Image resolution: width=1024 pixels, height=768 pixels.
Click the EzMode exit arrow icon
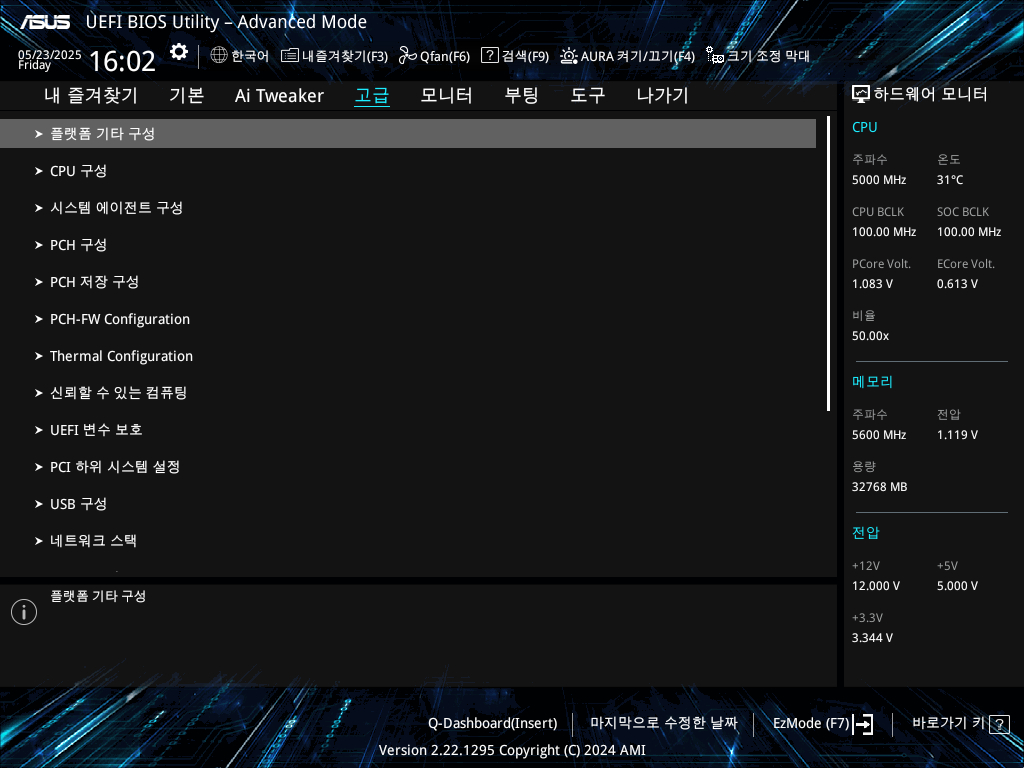tap(863, 724)
